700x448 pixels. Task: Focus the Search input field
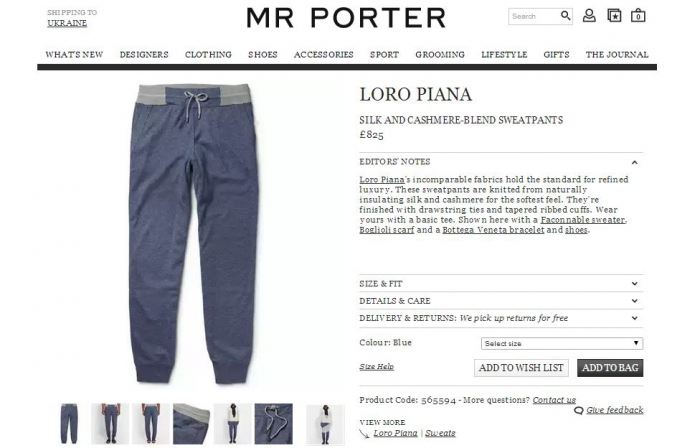click(534, 16)
